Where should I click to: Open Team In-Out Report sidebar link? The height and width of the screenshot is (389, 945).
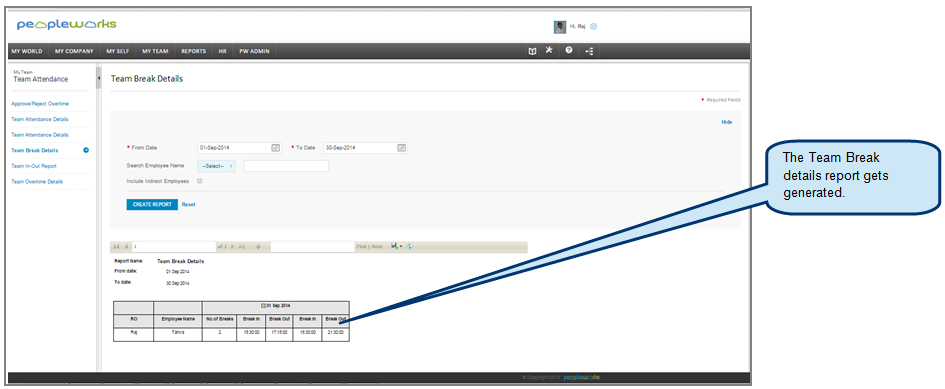click(x=34, y=166)
